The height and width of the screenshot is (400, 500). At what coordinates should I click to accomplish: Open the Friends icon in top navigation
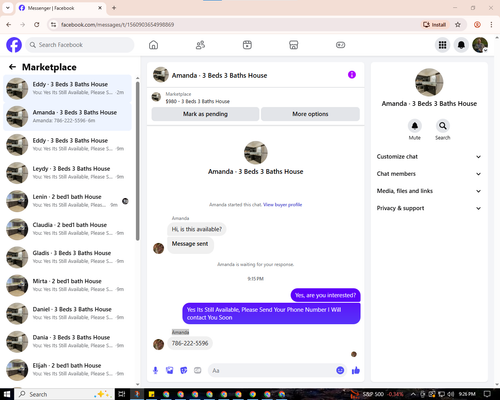pos(200,45)
